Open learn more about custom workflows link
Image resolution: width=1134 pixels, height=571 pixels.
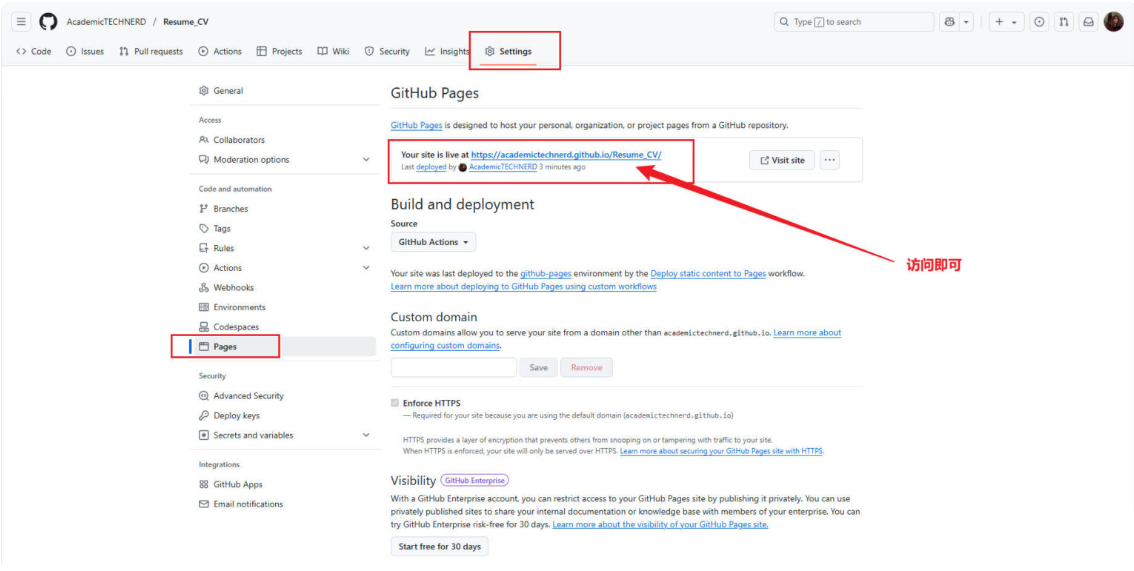coord(524,287)
